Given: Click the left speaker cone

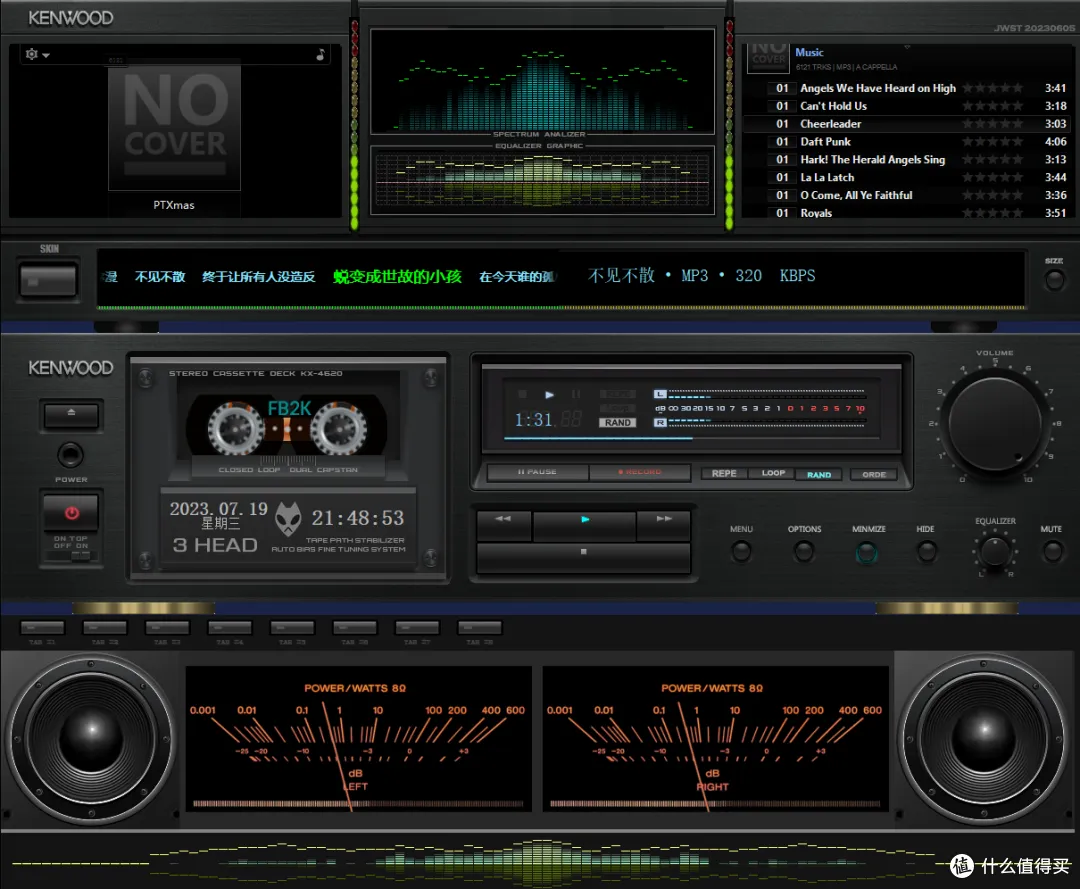Looking at the screenshot, I should [91, 740].
